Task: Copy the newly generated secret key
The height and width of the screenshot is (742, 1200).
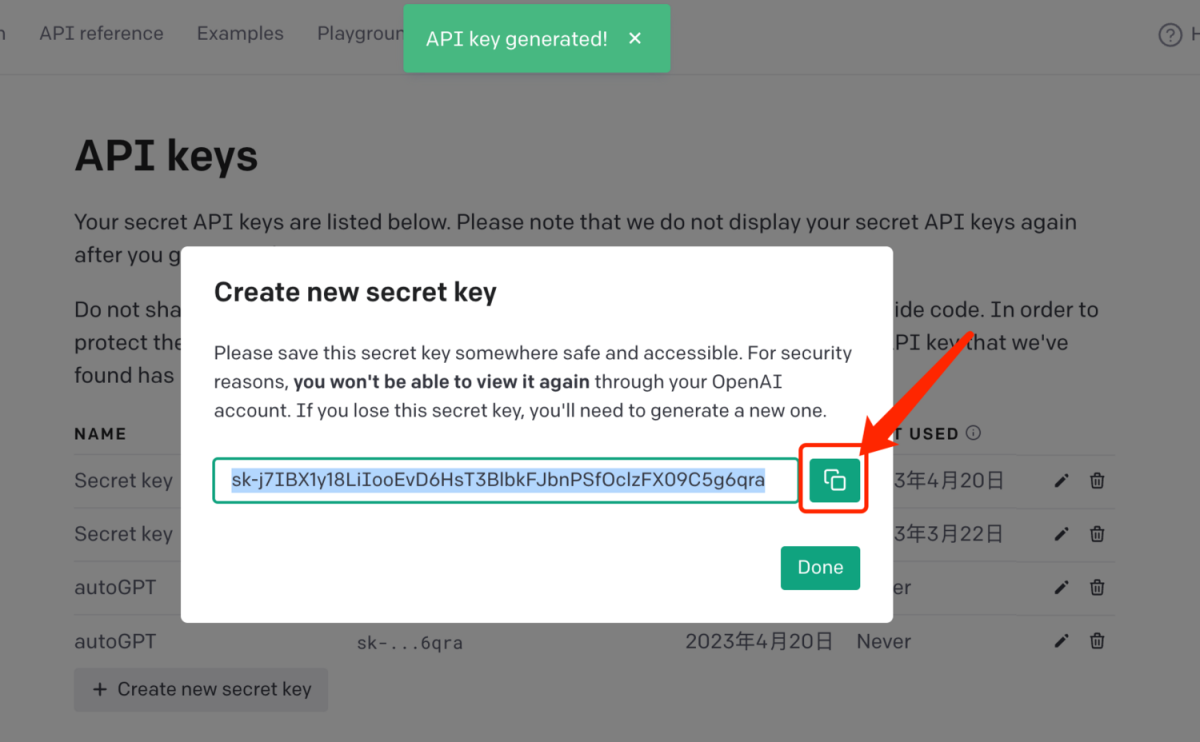Action: tap(834, 481)
